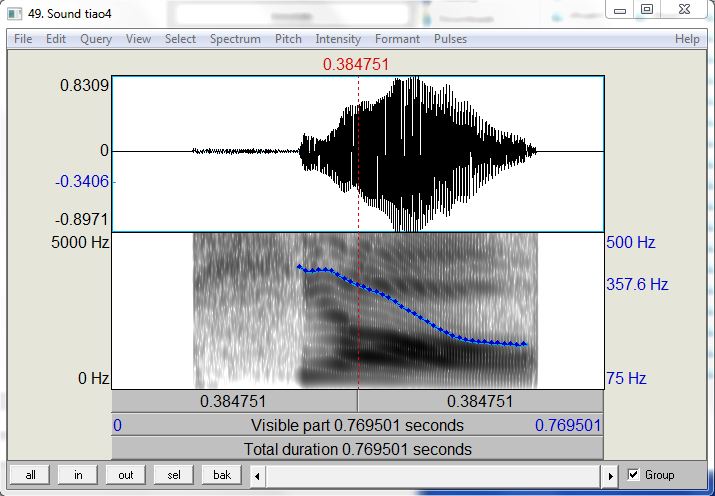The image size is (715, 496).
Task: Maximize the Sound tiao4 window
Action: pyautogui.click(x=647, y=10)
